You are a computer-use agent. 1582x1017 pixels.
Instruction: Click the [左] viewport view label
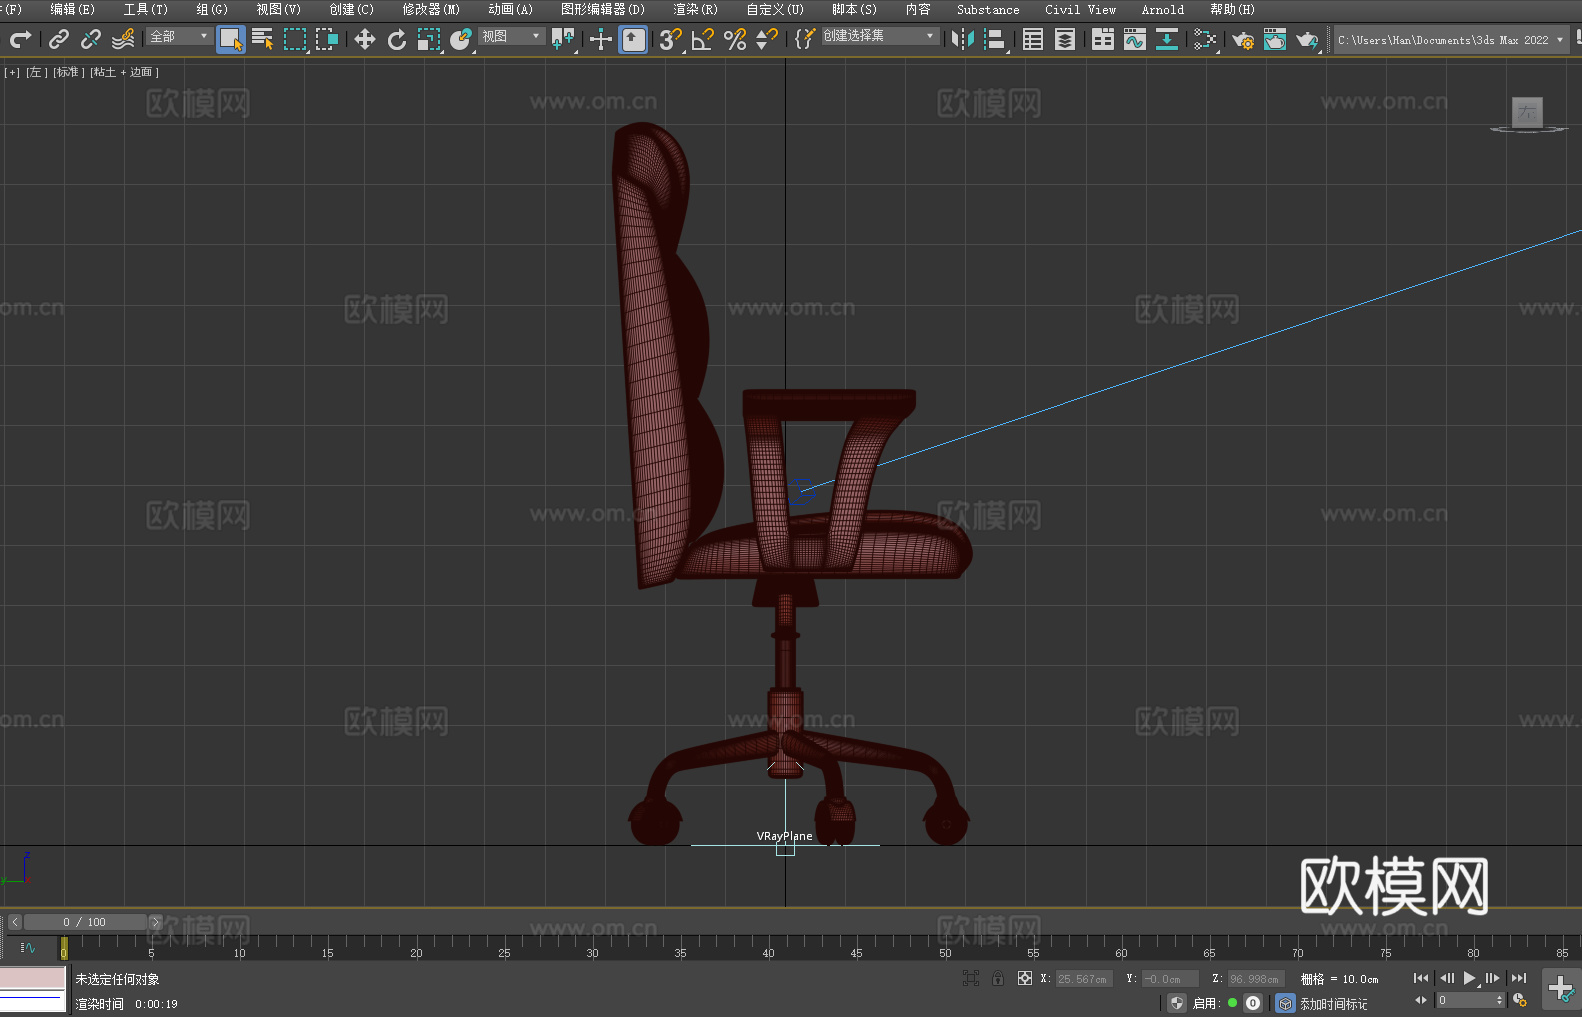35,72
